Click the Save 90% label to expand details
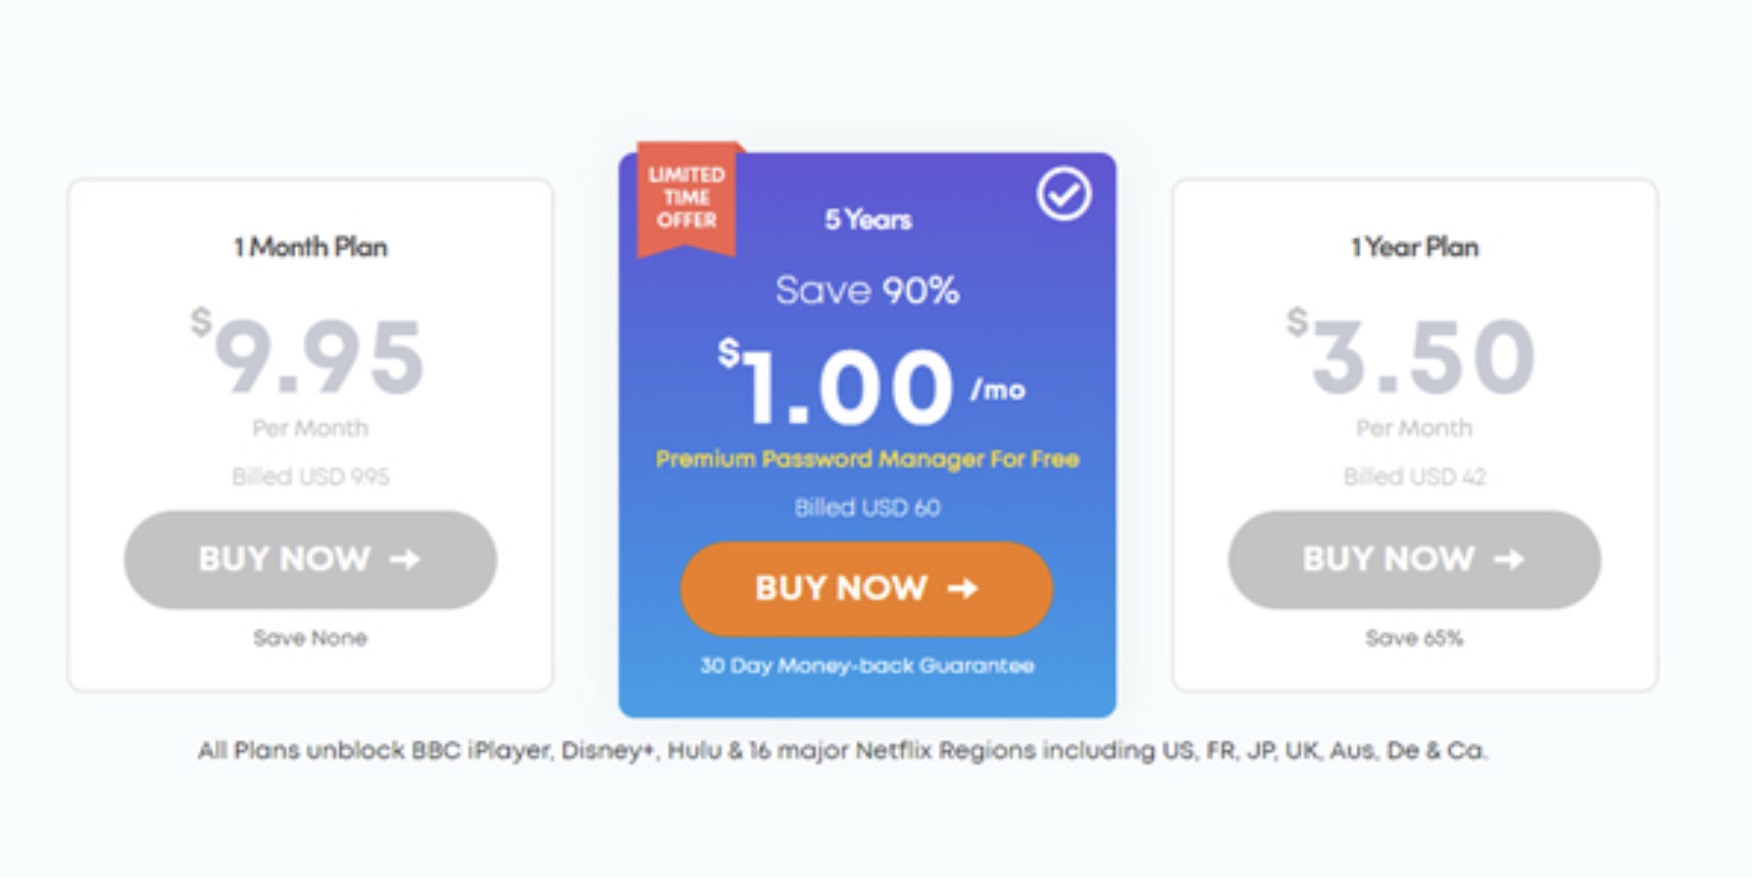Screen dimensions: 1752x878 866,291
